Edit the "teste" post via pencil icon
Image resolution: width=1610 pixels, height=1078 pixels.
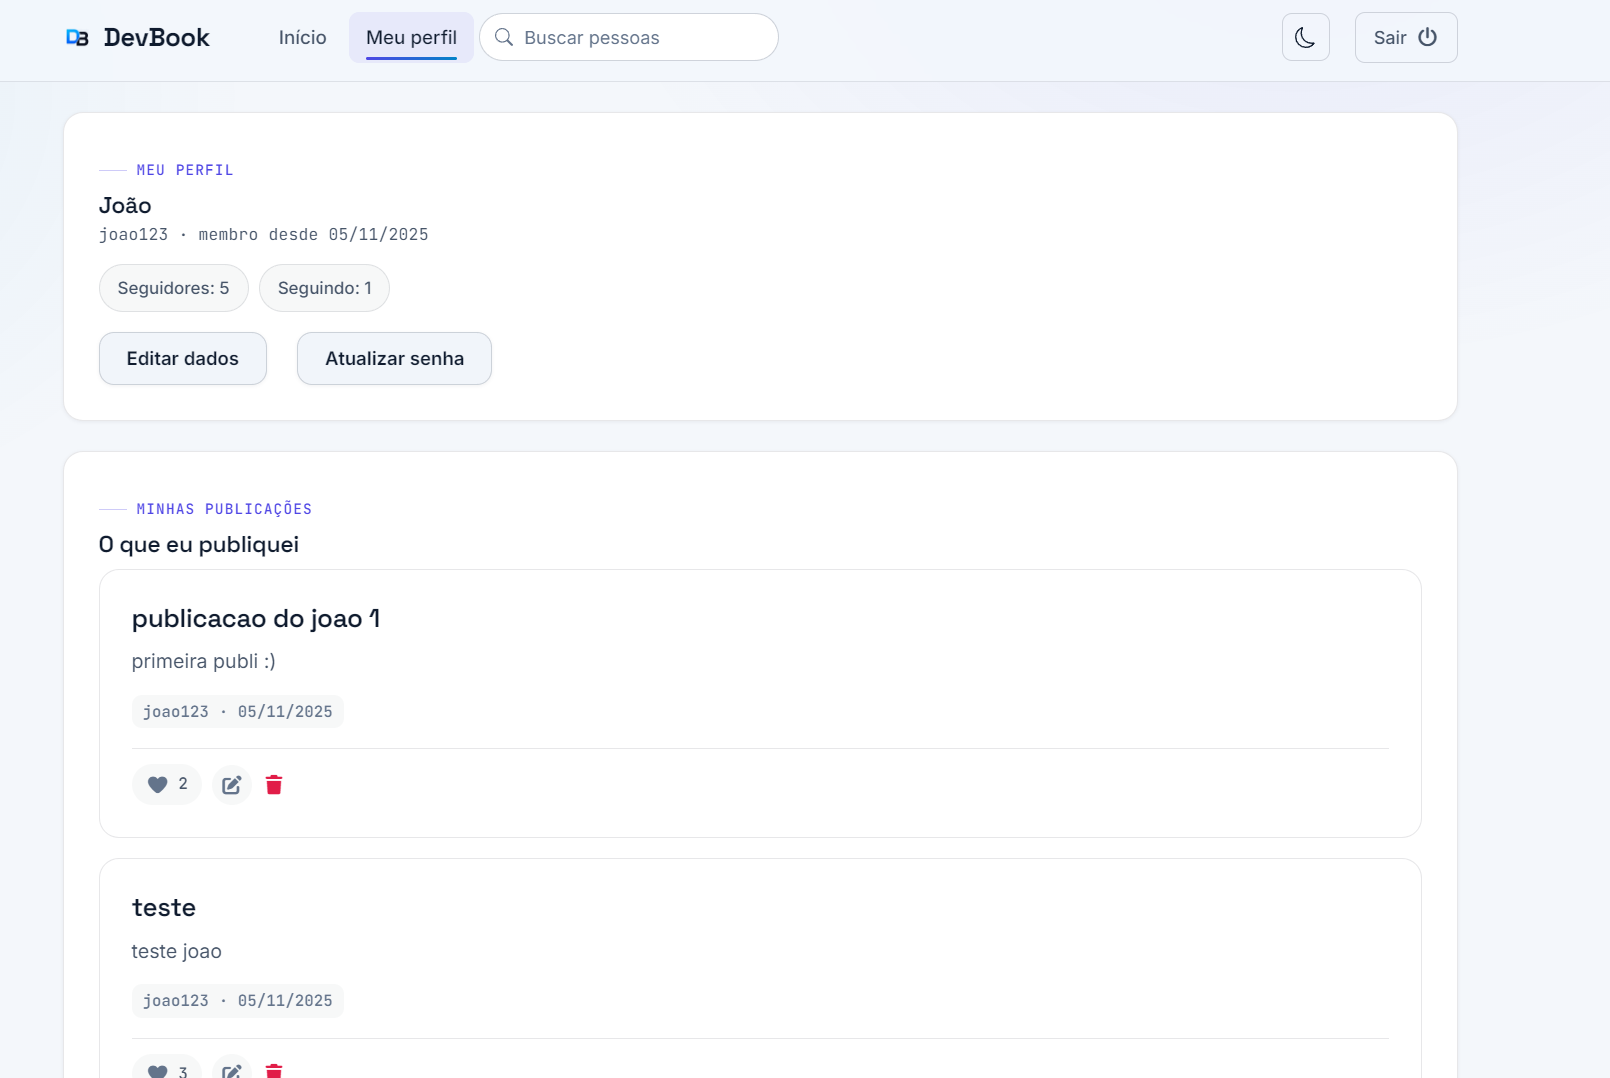(x=231, y=1069)
